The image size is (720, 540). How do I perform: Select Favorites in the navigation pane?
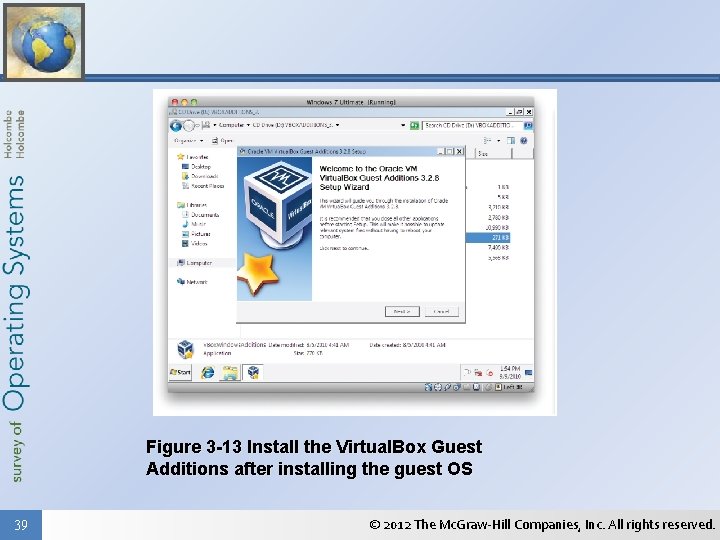[193, 157]
